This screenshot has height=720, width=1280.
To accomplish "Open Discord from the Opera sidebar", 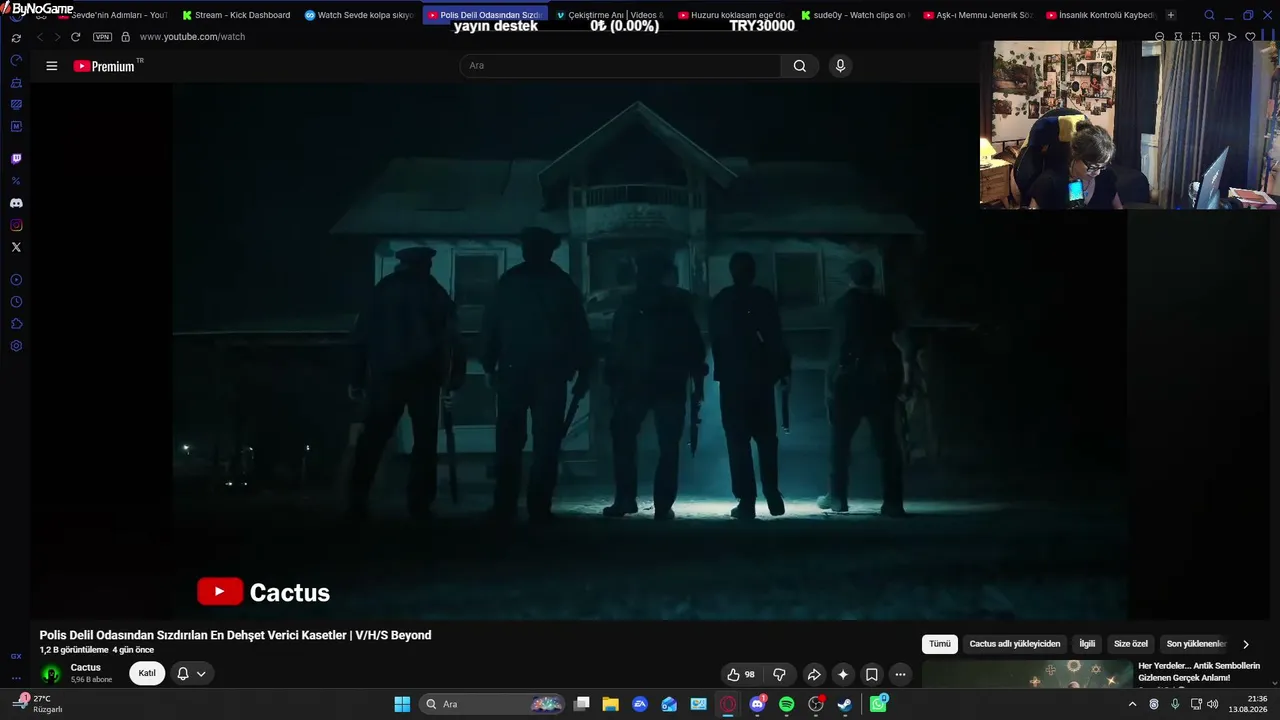I will click(16, 203).
